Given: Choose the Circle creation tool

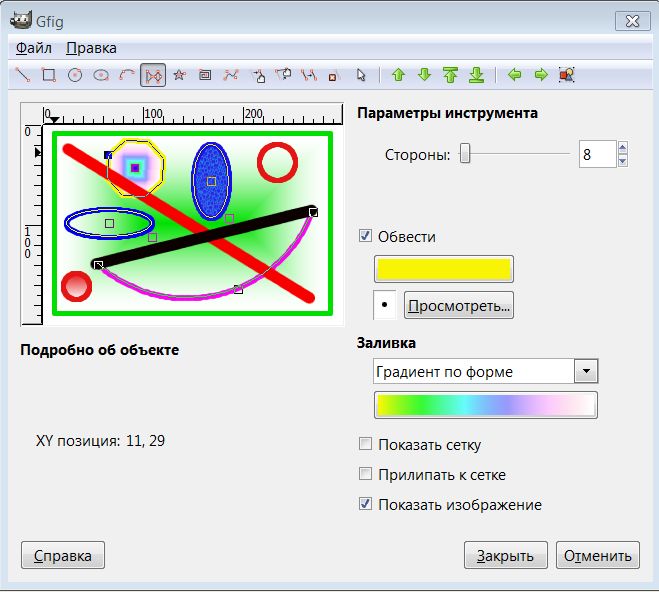Looking at the screenshot, I should (x=74, y=75).
